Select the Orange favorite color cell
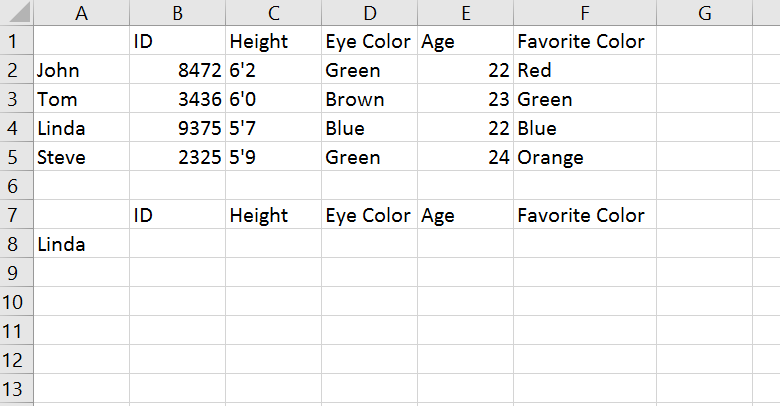This screenshot has width=780, height=406. tap(585, 157)
